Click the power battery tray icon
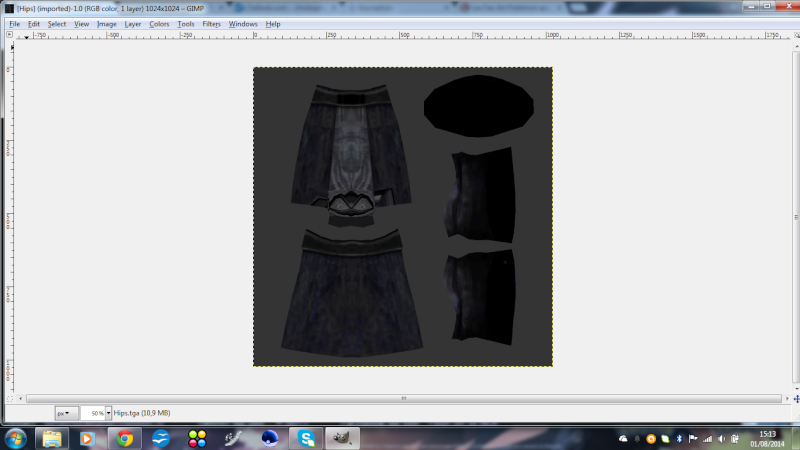This screenshot has width=800, height=450. 735,439
